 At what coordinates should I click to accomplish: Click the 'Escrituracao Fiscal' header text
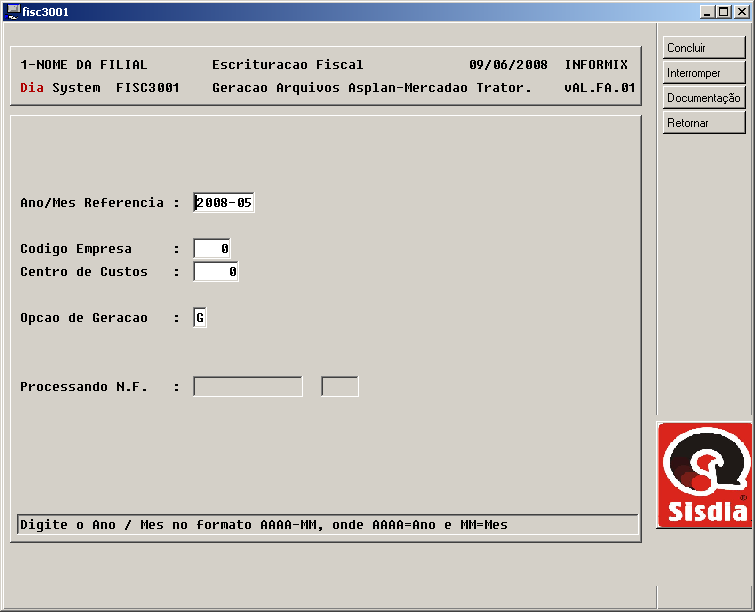288,65
